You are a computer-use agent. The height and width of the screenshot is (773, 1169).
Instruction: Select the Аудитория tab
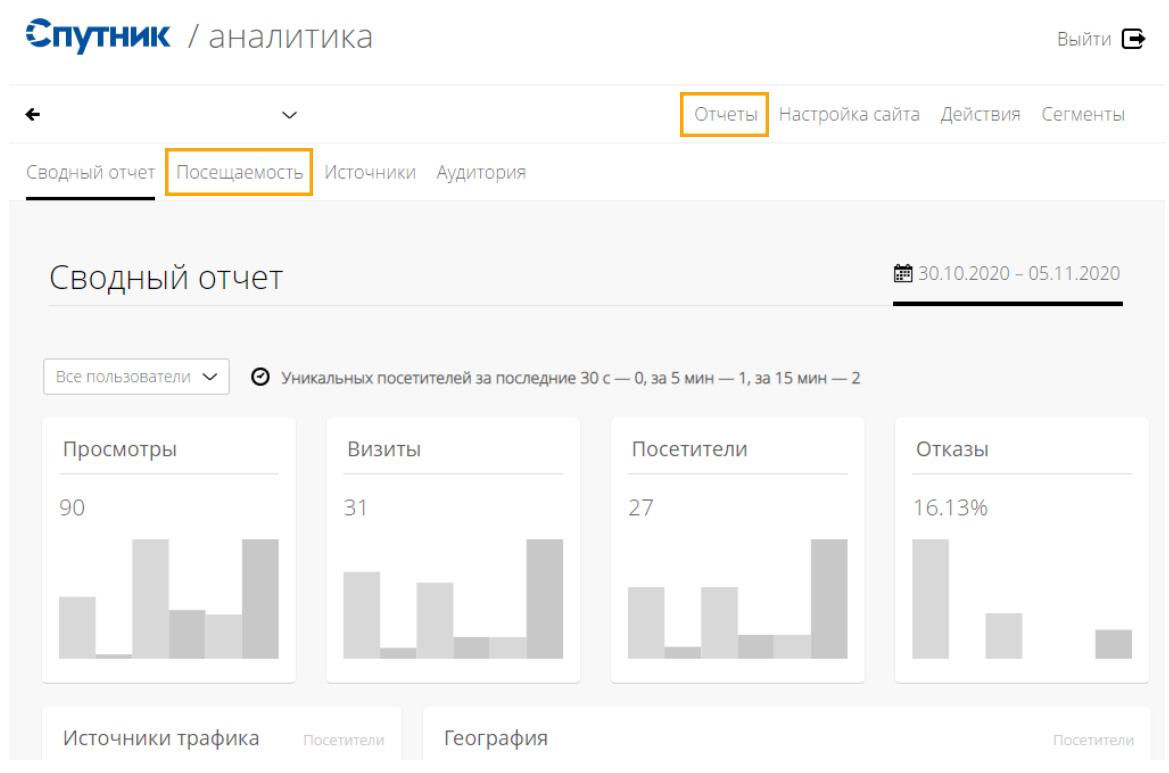tap(481, 172)
